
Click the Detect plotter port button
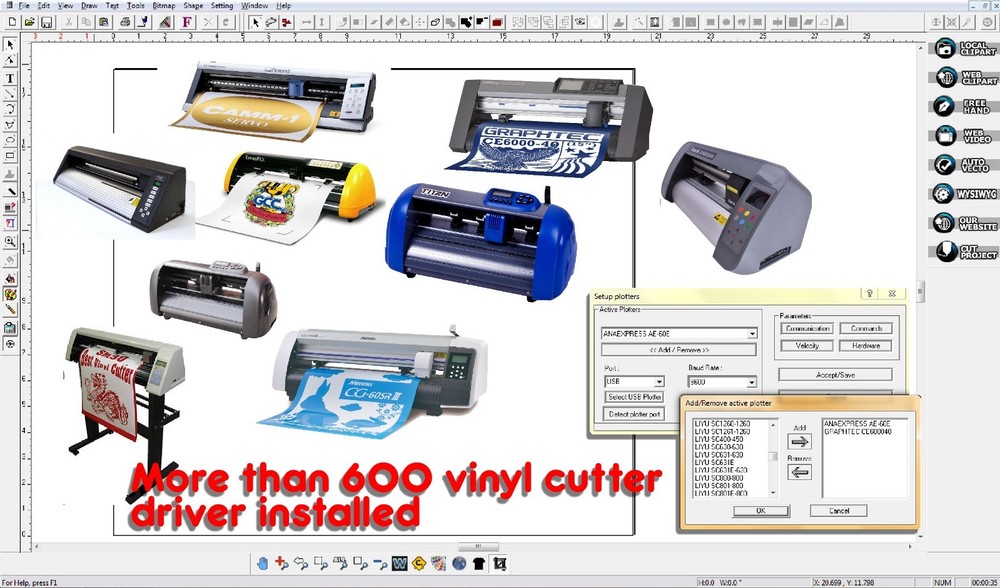[x=635, y=414]
